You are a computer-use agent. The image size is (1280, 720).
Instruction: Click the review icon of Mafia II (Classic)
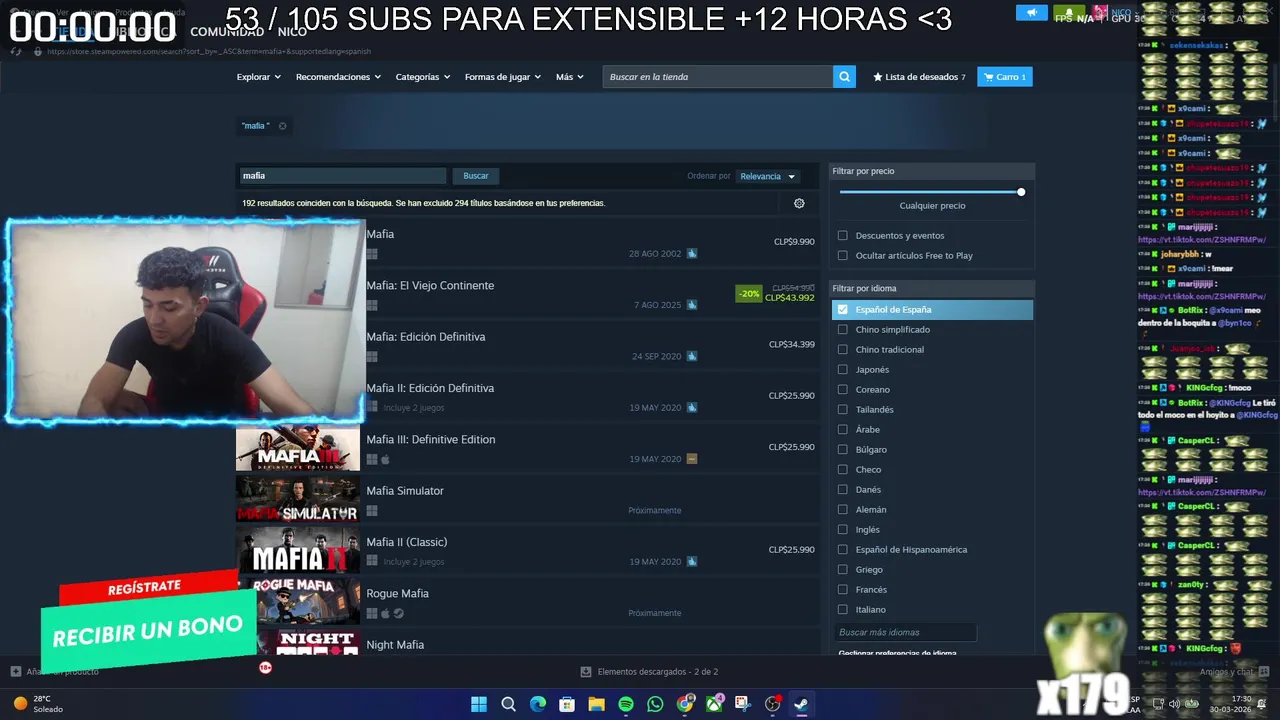pos(692,562)
